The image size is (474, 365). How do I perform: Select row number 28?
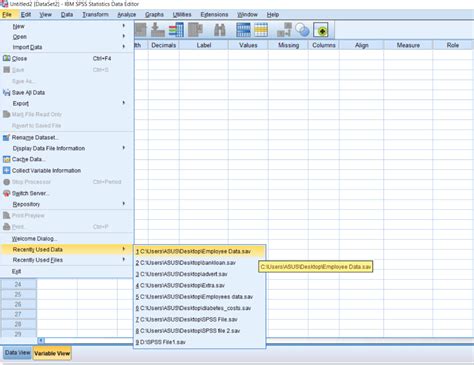(x=18, y=324)
